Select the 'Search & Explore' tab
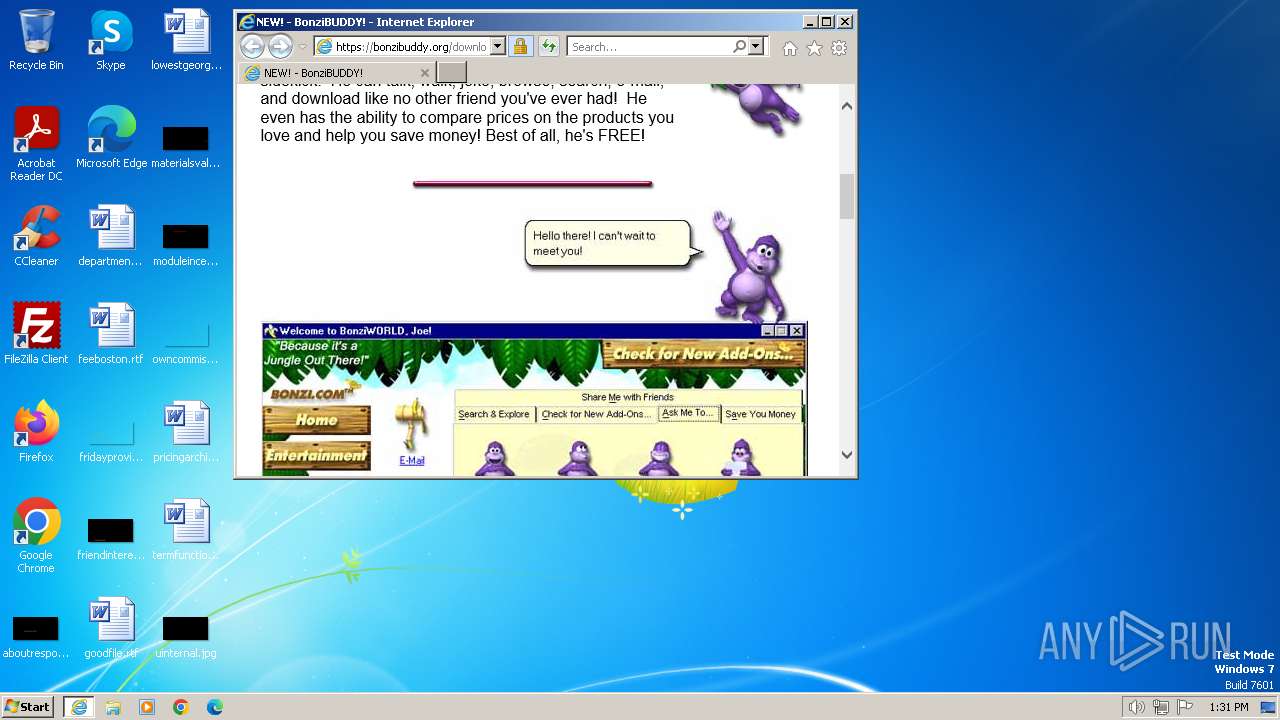The image size is (1280, 720). tap(494, 414)
